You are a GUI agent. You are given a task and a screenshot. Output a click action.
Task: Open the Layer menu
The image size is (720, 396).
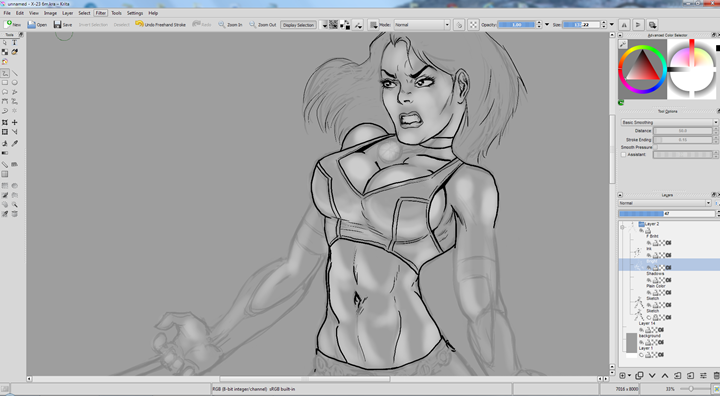click(x=68, y=13)
